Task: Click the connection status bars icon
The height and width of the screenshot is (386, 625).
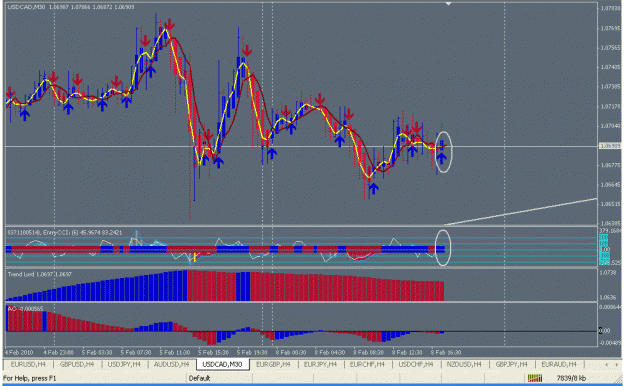Action: [535, 378]
